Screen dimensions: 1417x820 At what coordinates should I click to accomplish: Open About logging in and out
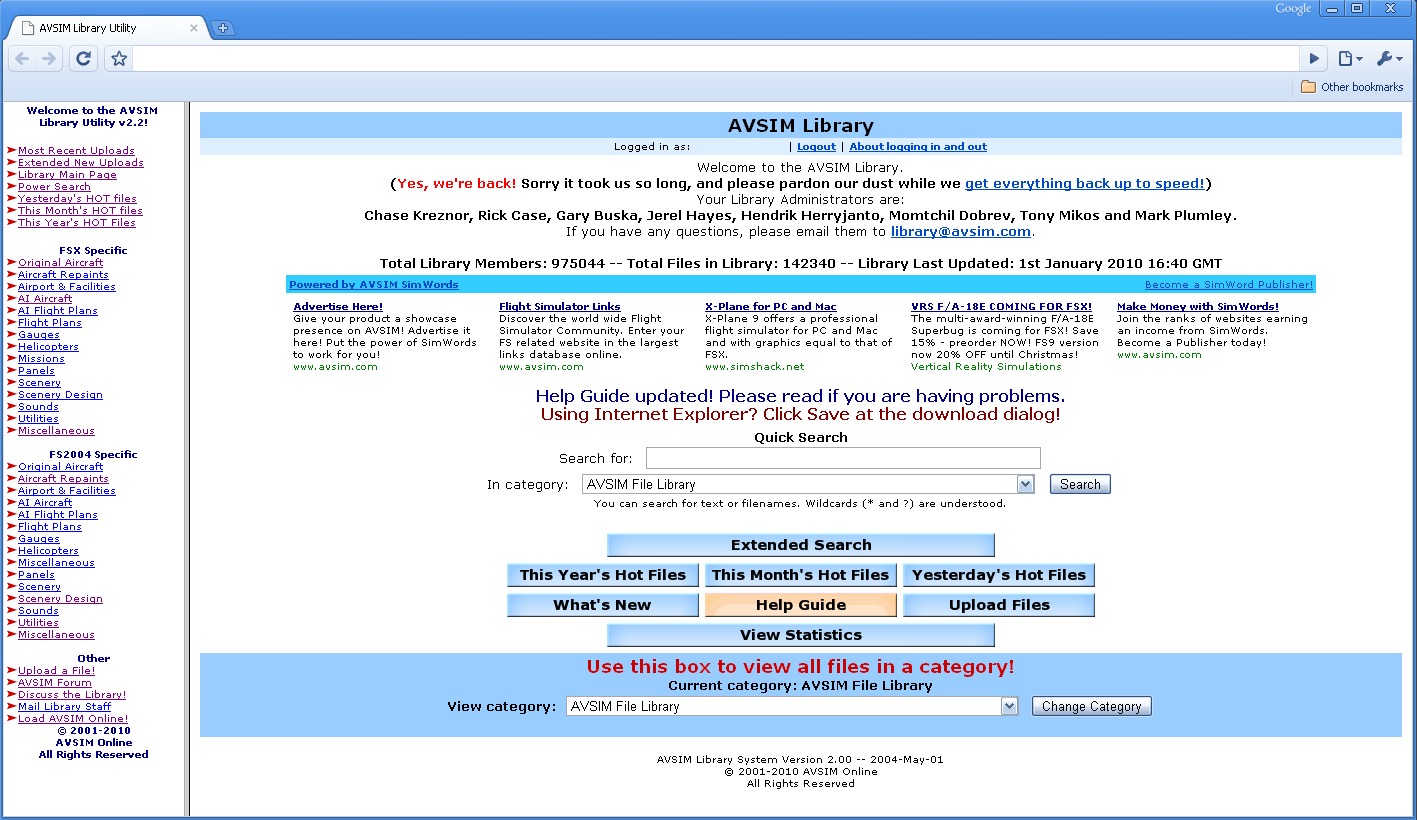[x=918, y=147]
